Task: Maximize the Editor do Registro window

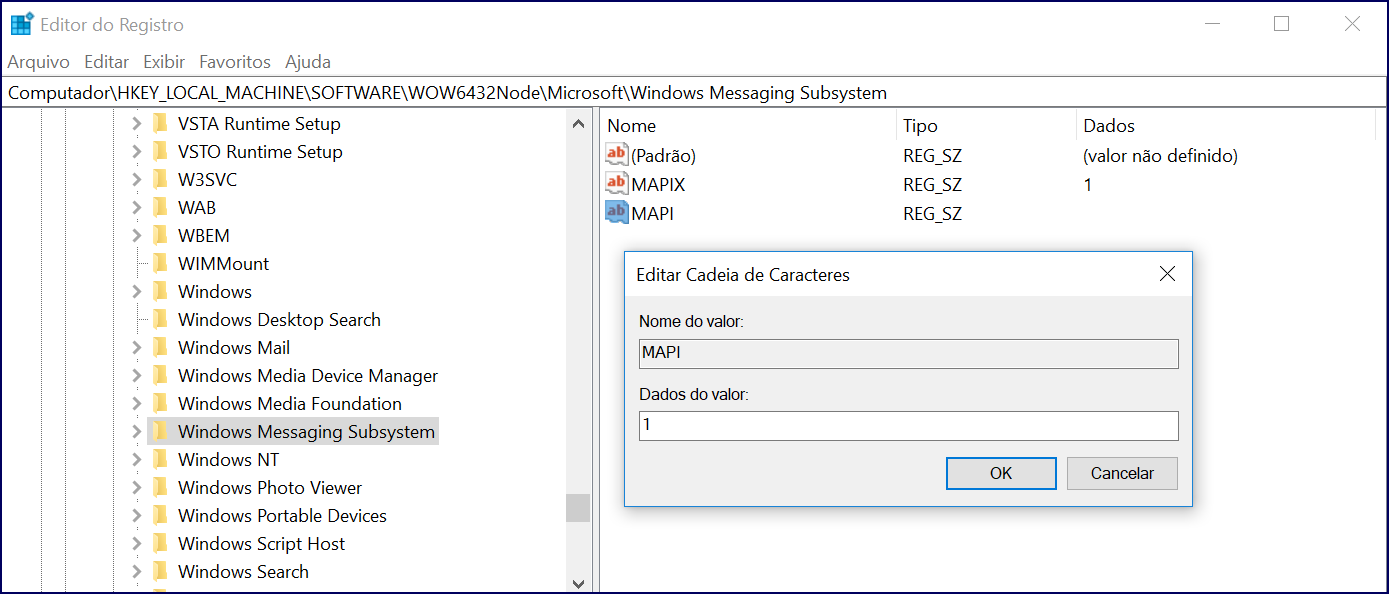Action: pyautogui.click(x=1281, y=24)
